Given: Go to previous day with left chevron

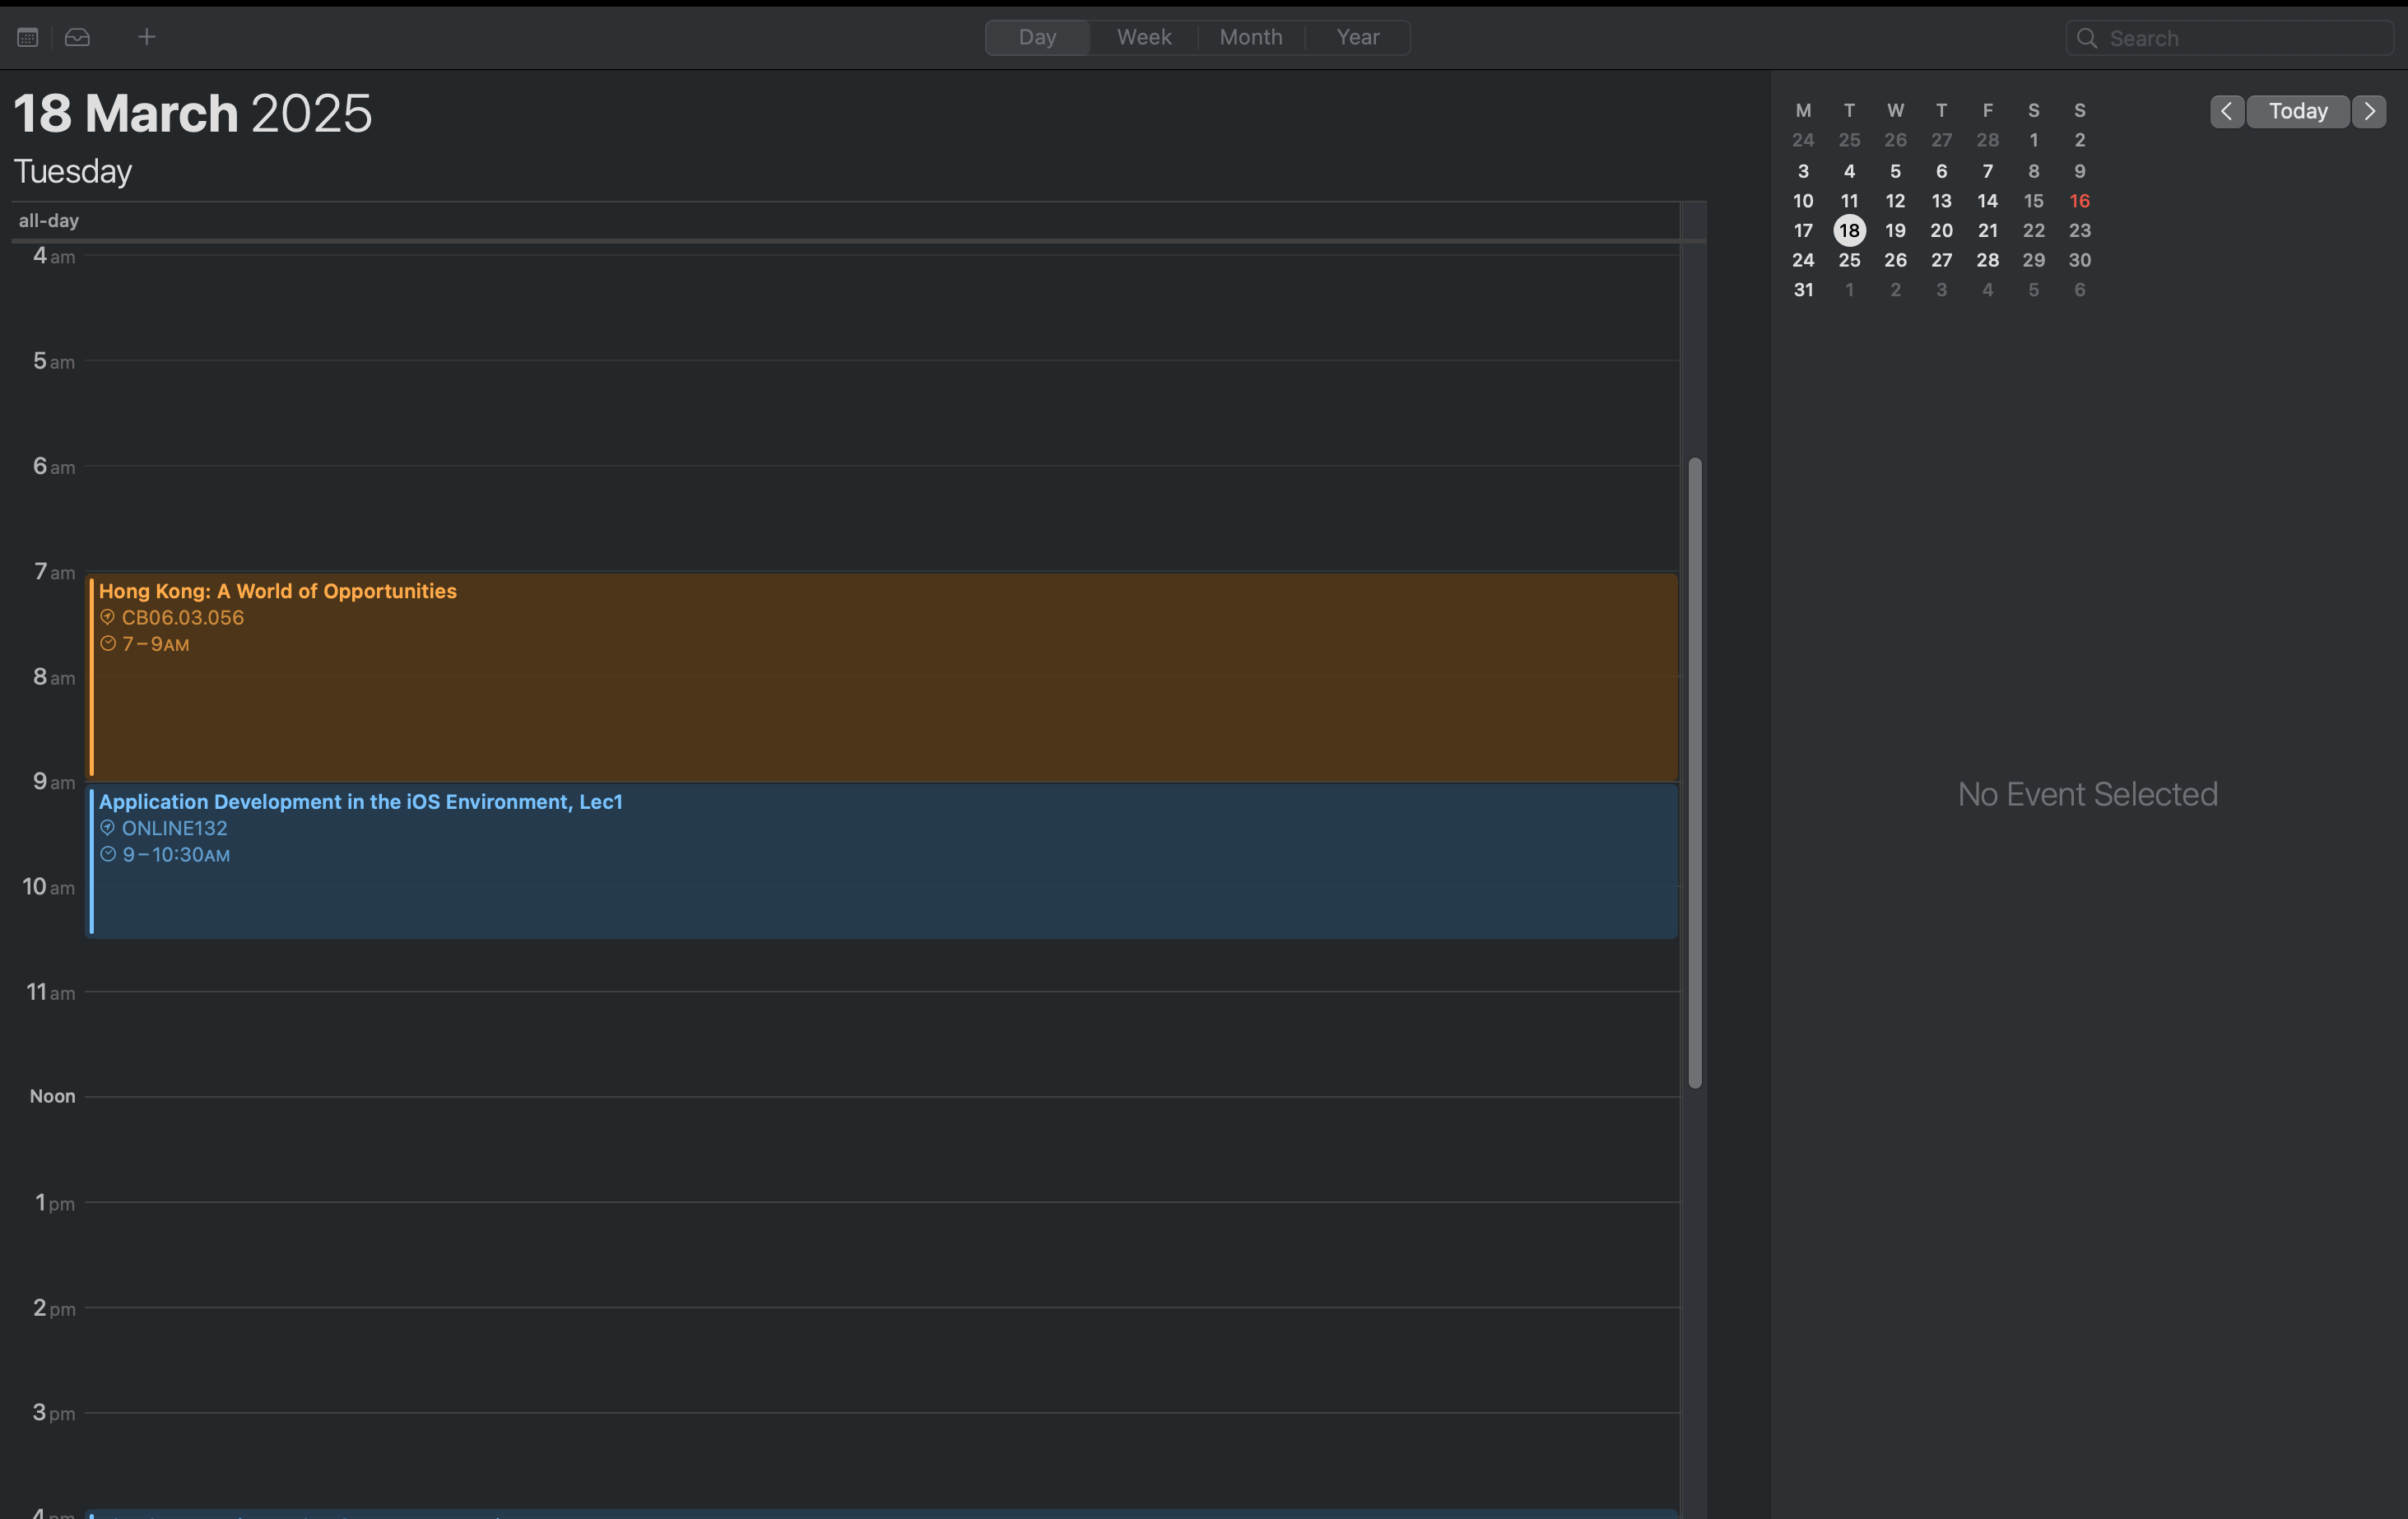Looking at the screenshot, I should point(2226,111).
